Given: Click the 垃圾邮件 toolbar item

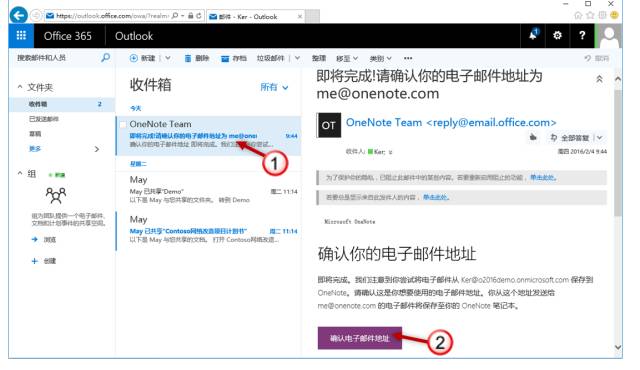Looking at the screenshot, I should tap(270, 58).
